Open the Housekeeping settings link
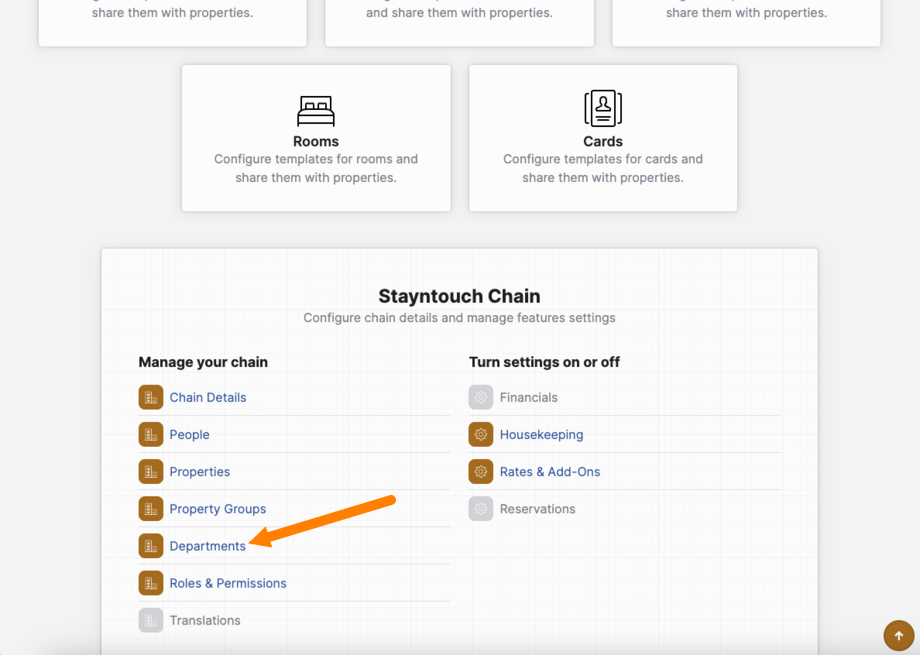Viewport: 920px width, 655px height. coord(542,434)
